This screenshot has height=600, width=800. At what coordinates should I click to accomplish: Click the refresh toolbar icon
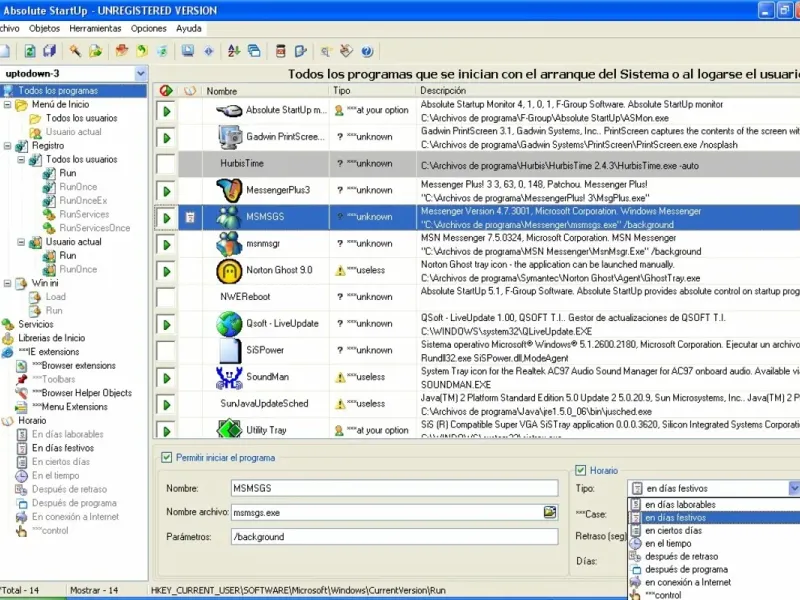tap(30, 51)
